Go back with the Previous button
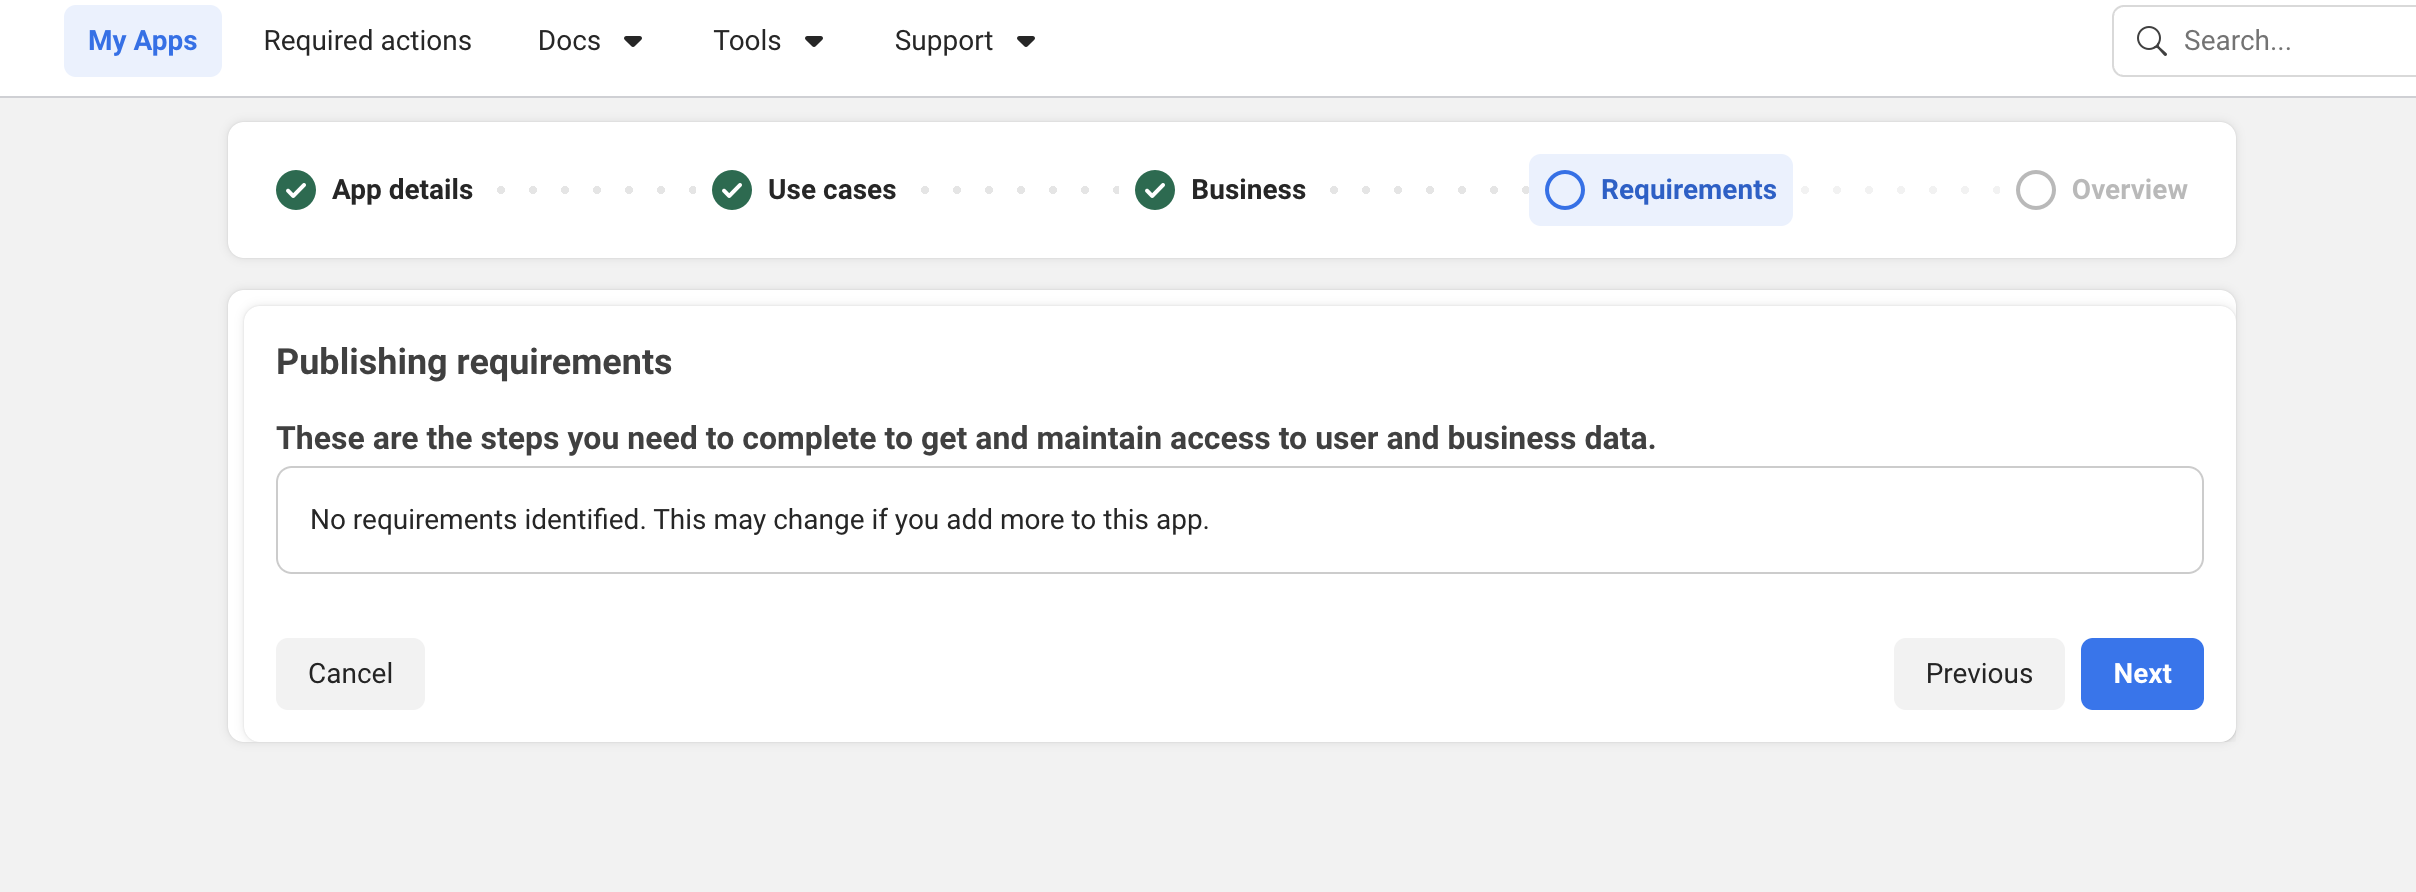Screen dimensions: 2416x892 click(1978, 674)
